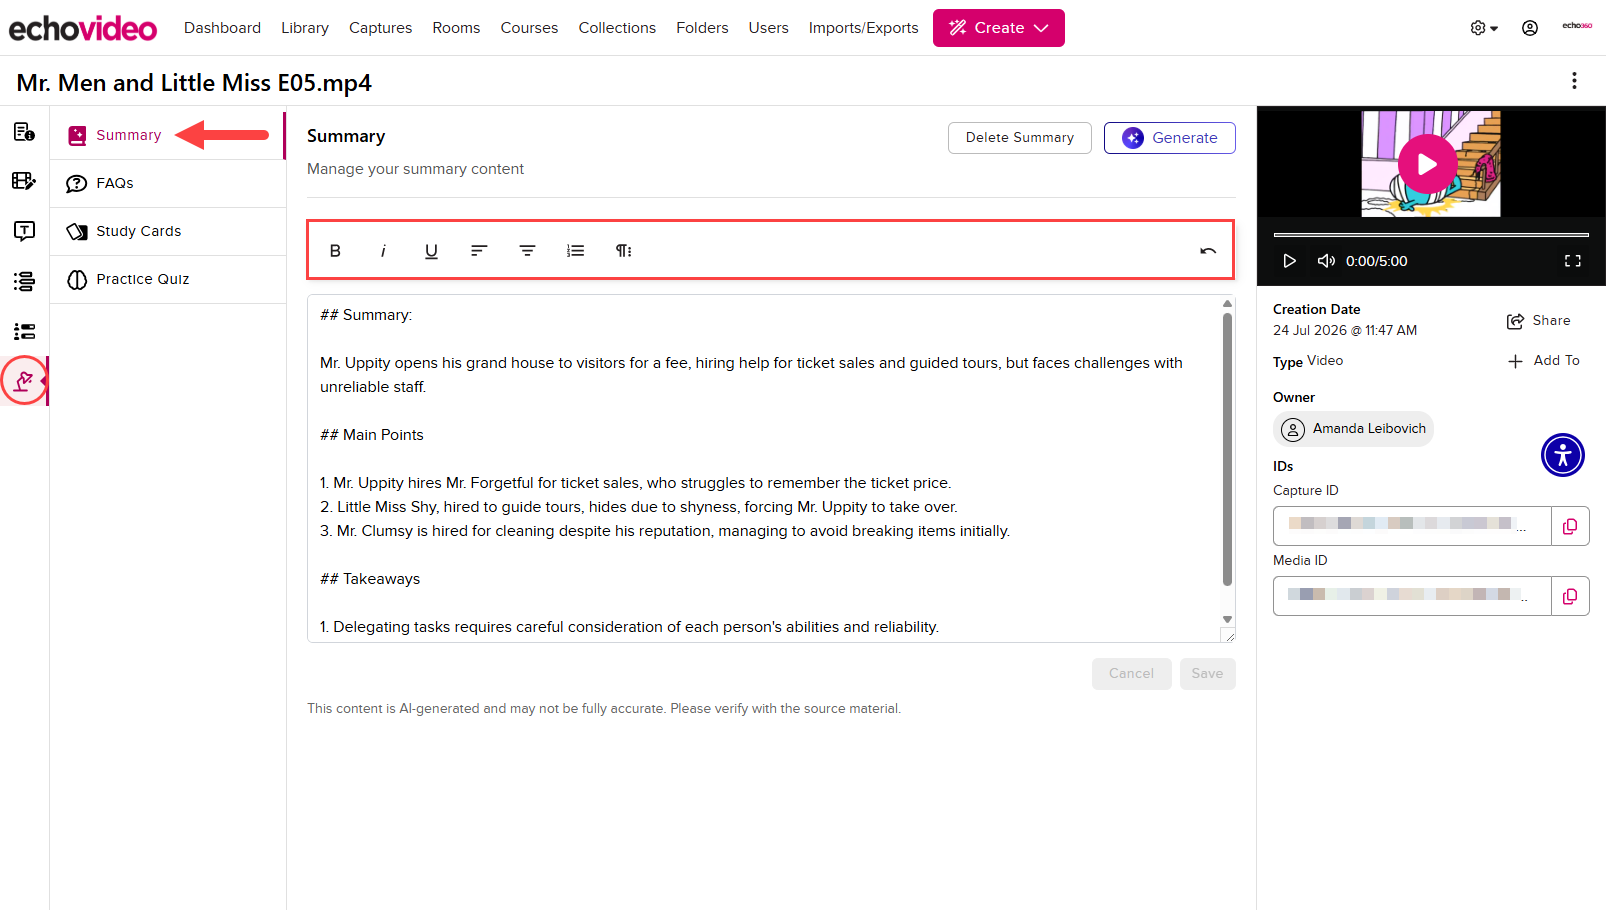Image resolution: width=1606 pixels, height=910 pixels.
Task: Click the scroll down arrow in editor
Action: click(1227, 620)
